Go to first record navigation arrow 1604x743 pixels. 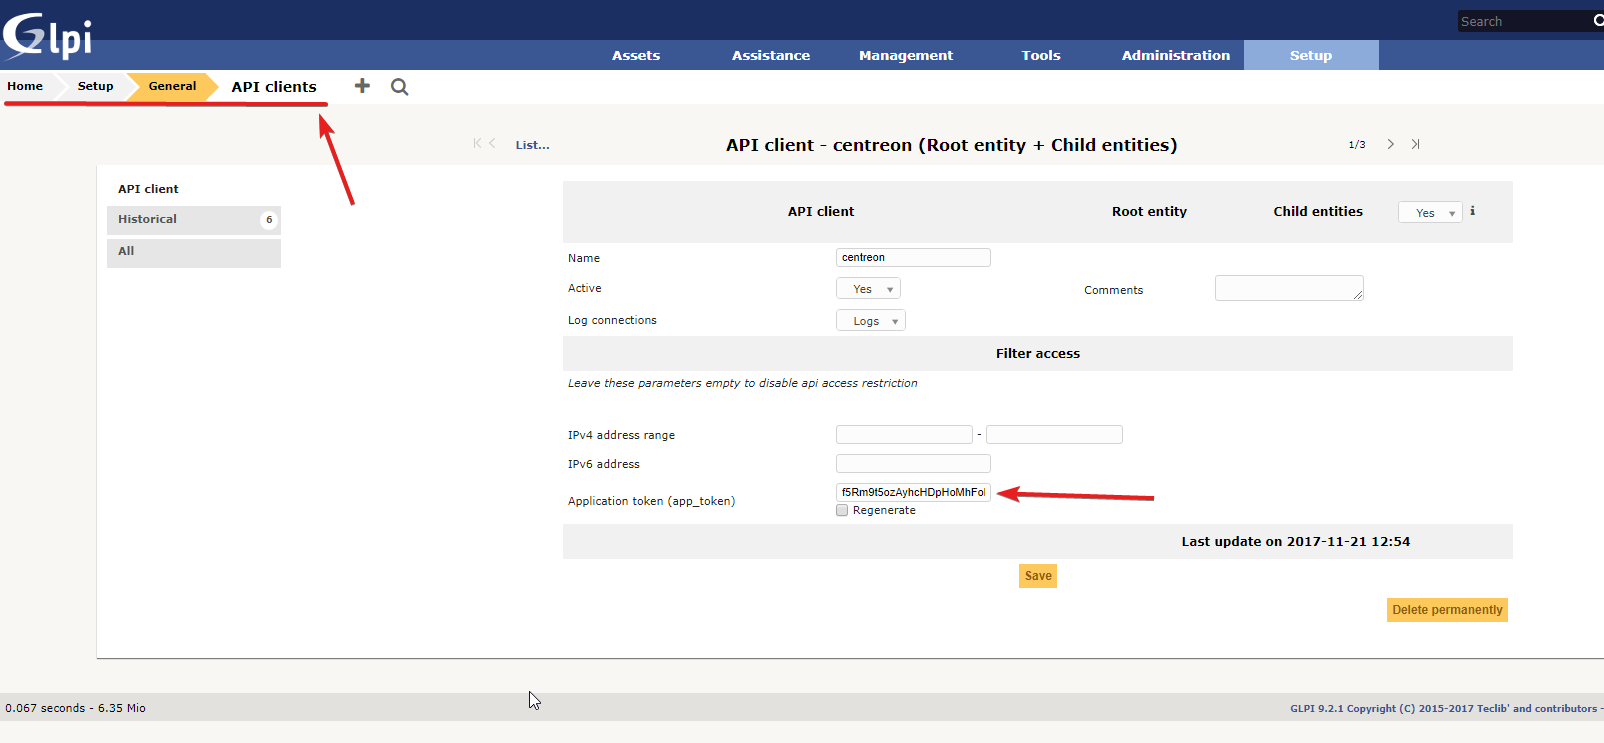(477, 144)
